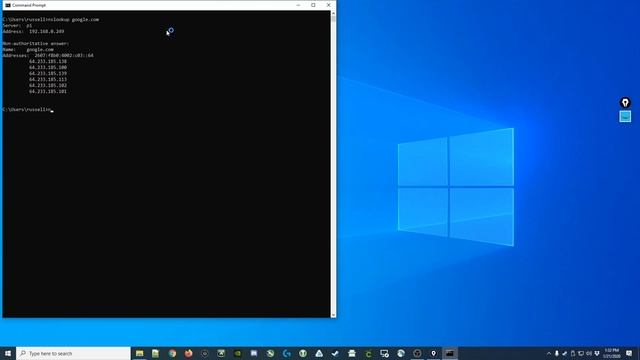Click the IP '64.233.185.101' output line
The height and width of the screenshot is (360, 640).
click(x=48, y=91)
